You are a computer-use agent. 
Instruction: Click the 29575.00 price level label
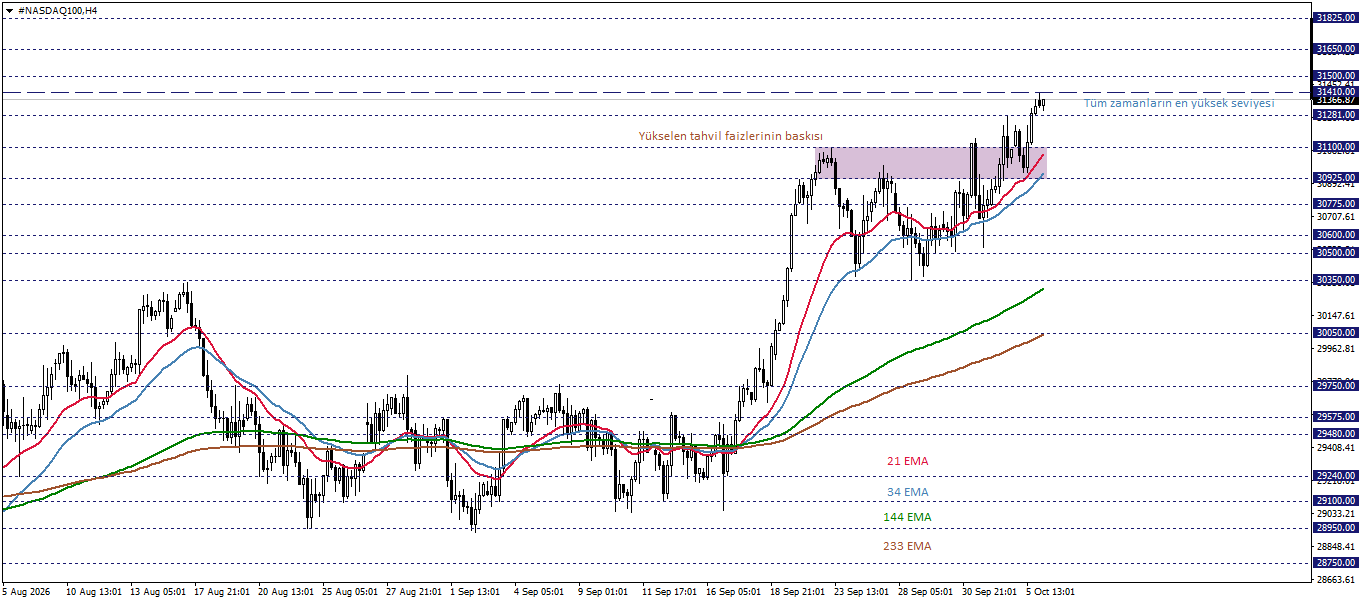(1335, 416)
